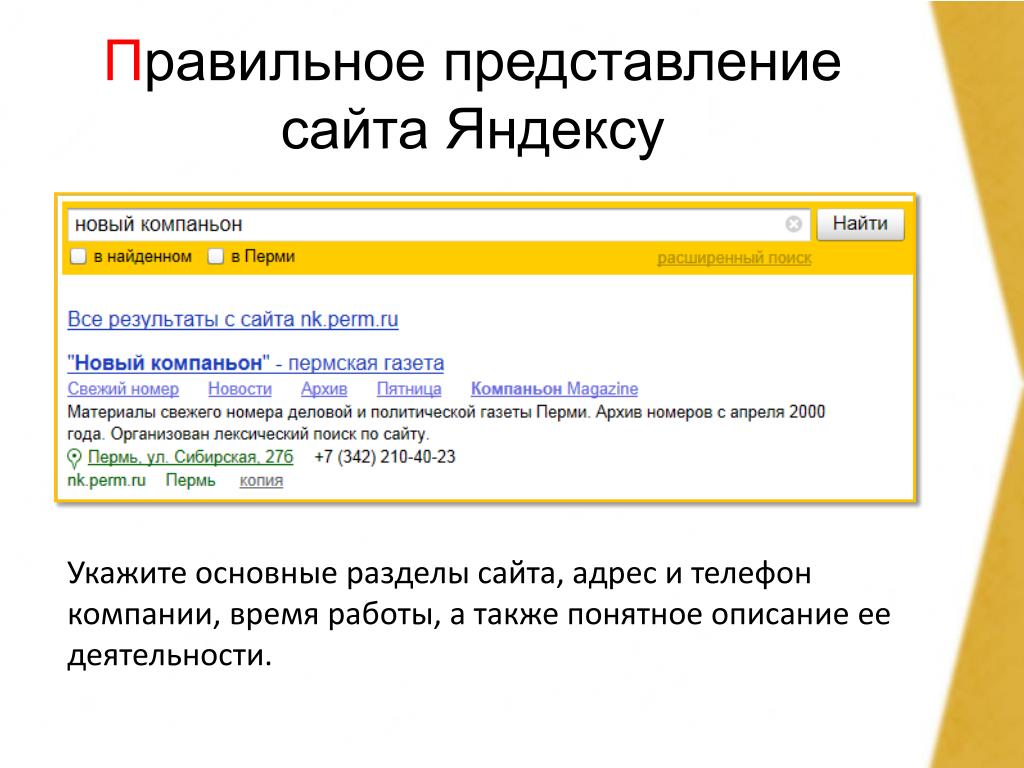Click the map pin icon beside the address
This screenshot has width=1024, height=768.
(x=74, y=458)
